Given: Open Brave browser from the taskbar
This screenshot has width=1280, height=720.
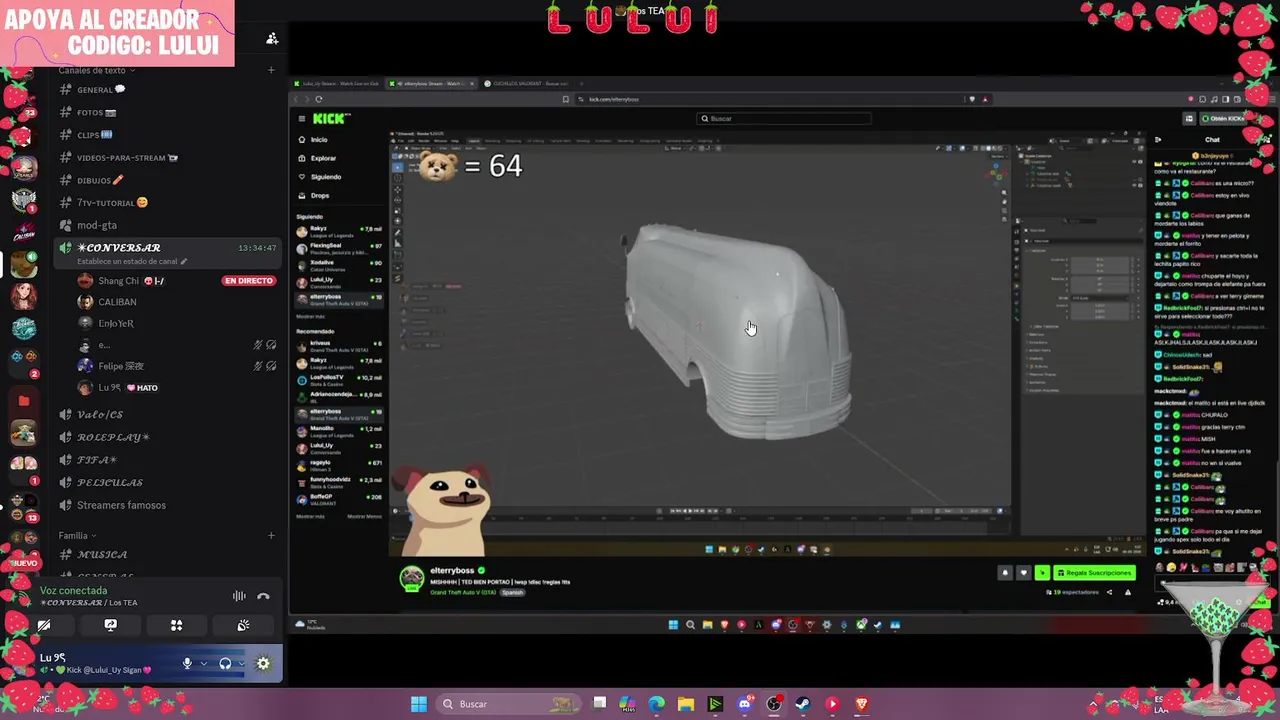Looking at the screenshot, I should (x=862, y=704).
